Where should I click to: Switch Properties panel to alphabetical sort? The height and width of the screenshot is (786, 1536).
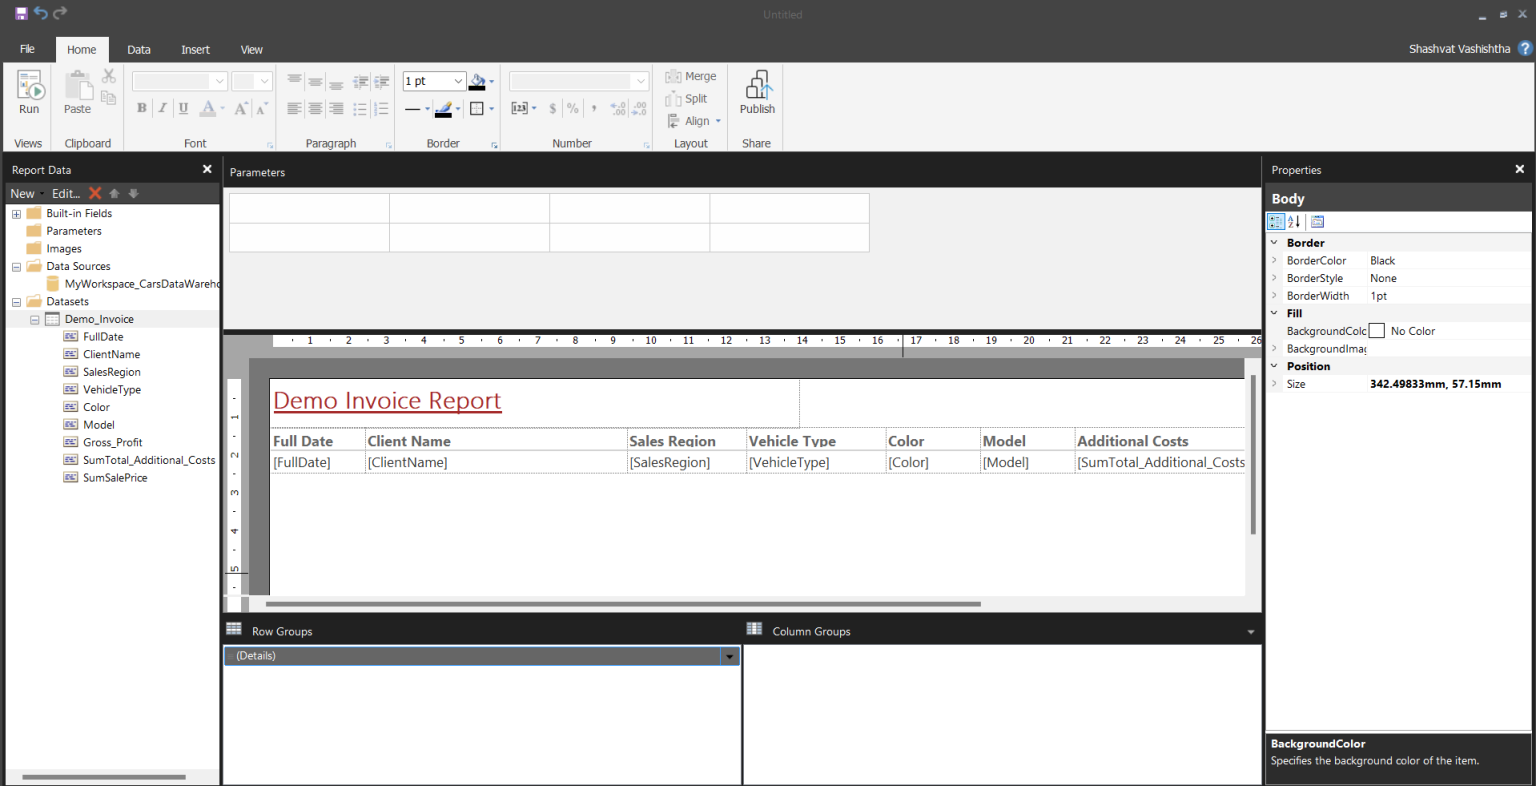pos(1292,221)
